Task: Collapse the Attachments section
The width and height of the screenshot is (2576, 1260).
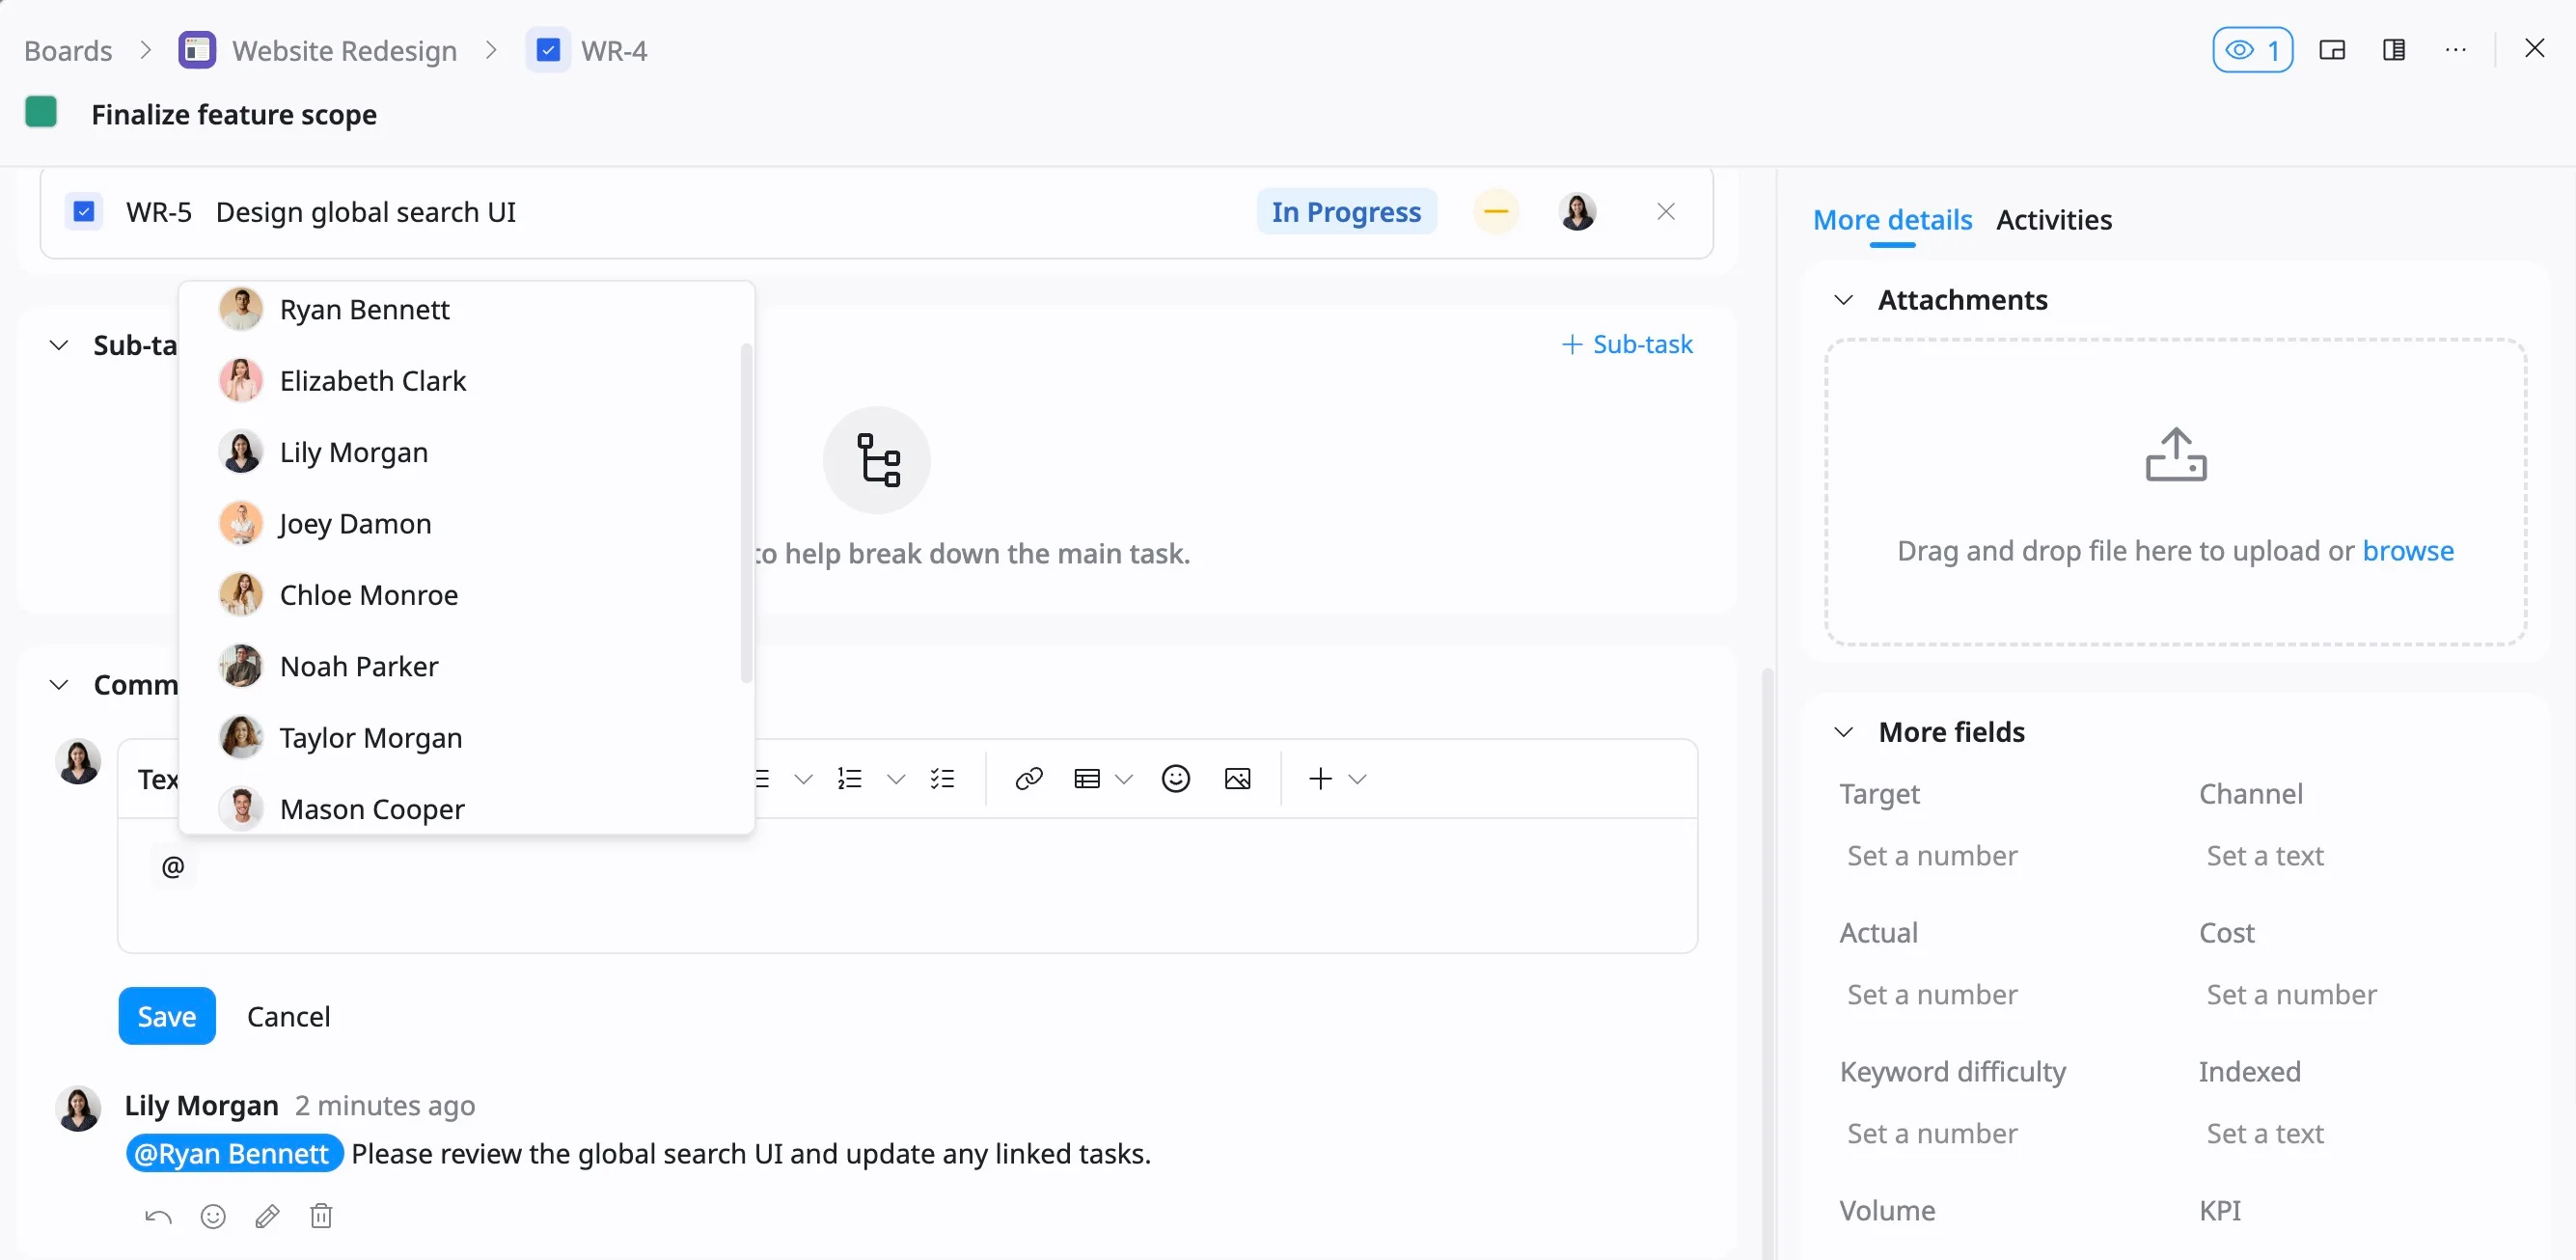Action: 1844,300
